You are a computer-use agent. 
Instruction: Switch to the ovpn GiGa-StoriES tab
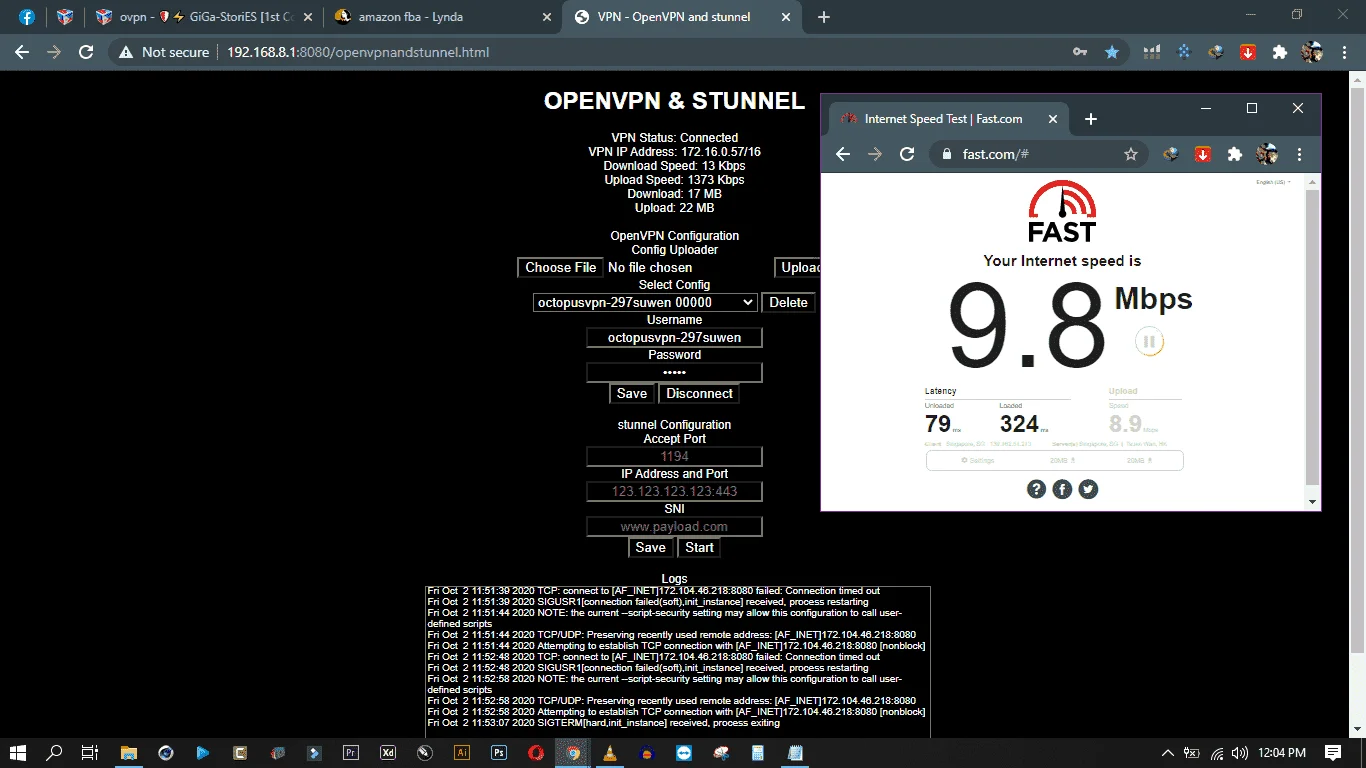[204, 17]
